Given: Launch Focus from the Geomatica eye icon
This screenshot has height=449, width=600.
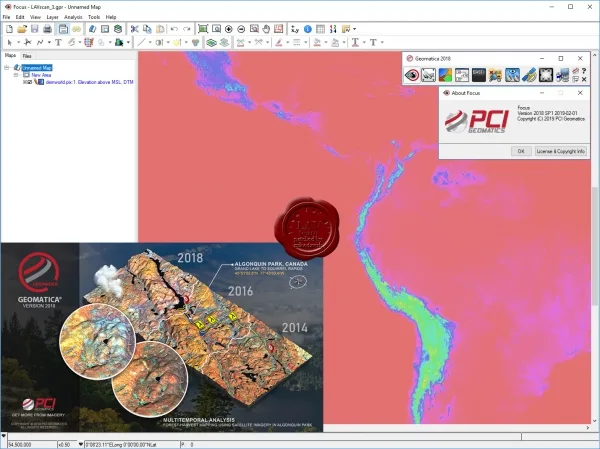Looking at the screenshot, I should pos(412,75).
